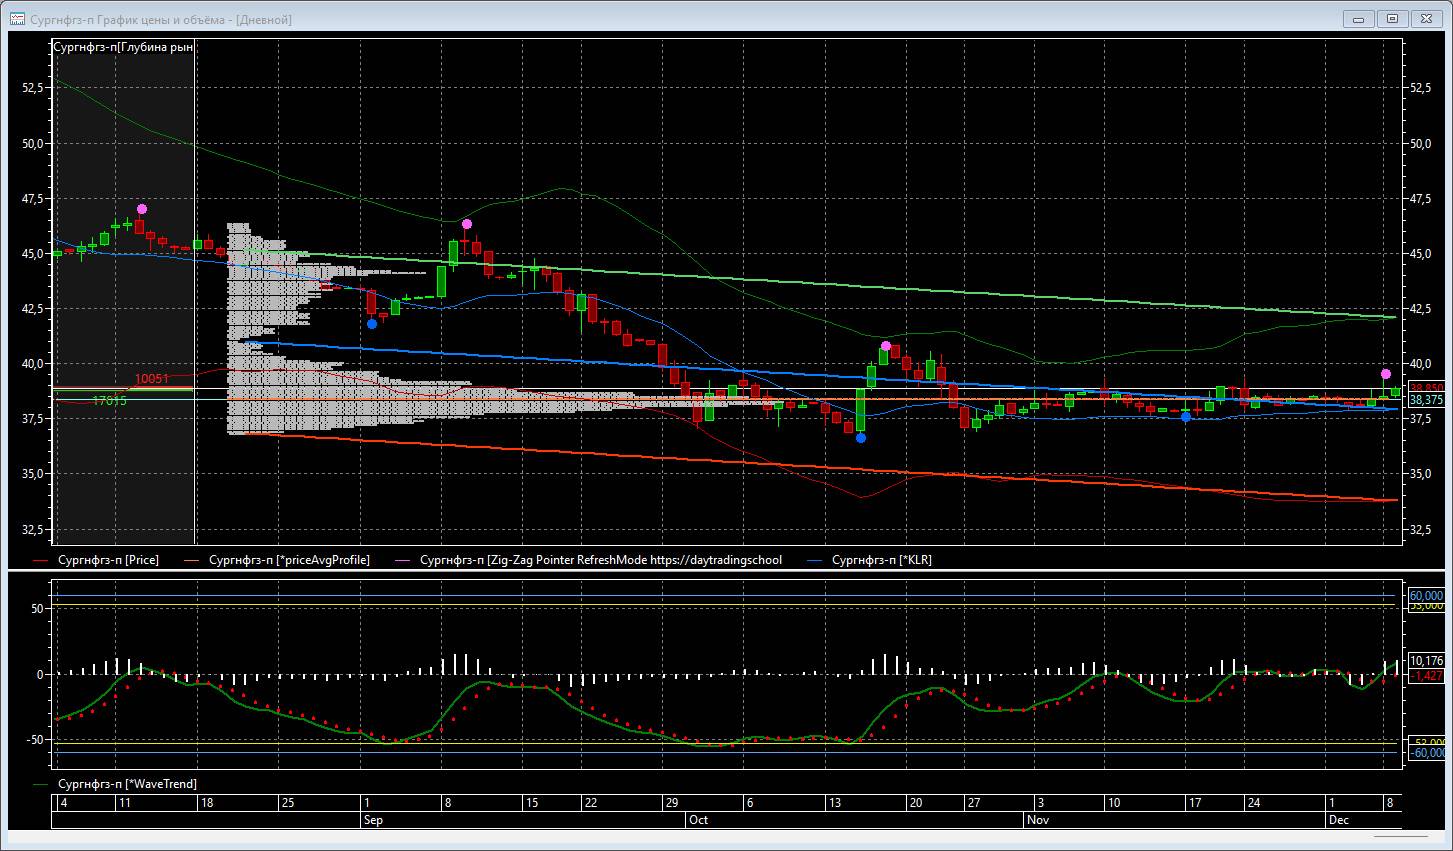
Task: Click the chart window icon in title bar
Action: click(x=17, y=19)
